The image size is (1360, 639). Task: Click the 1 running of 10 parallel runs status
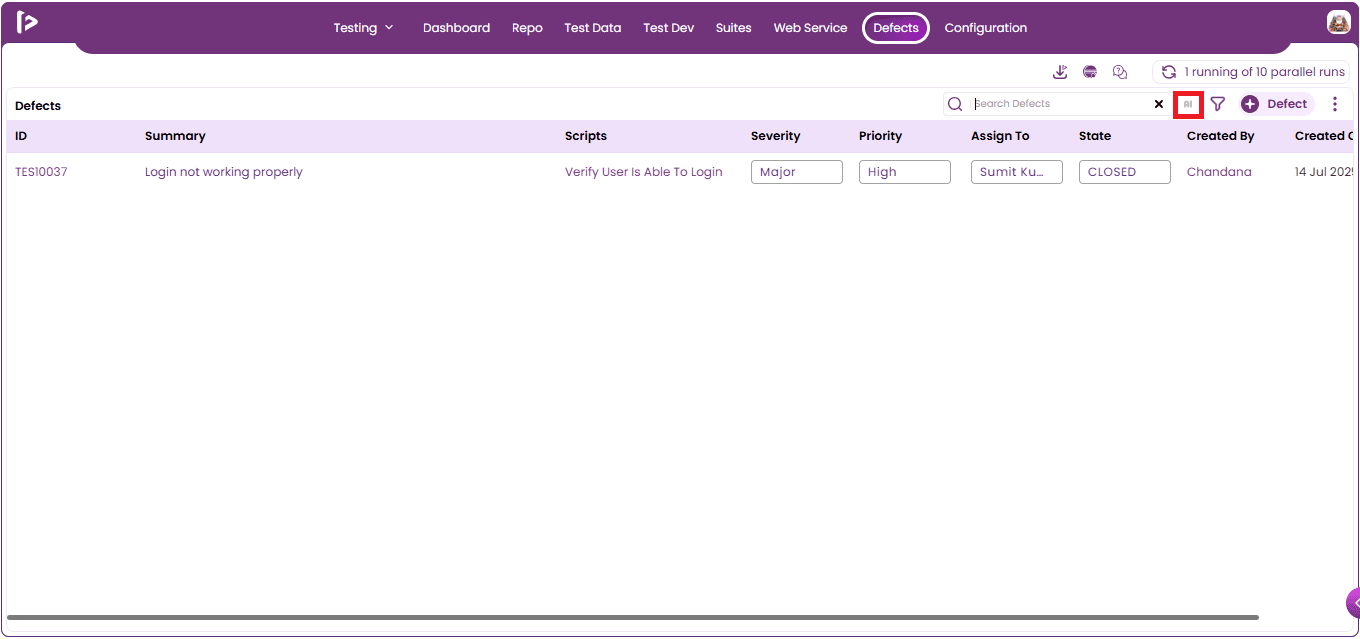[x=1251, y=72]
